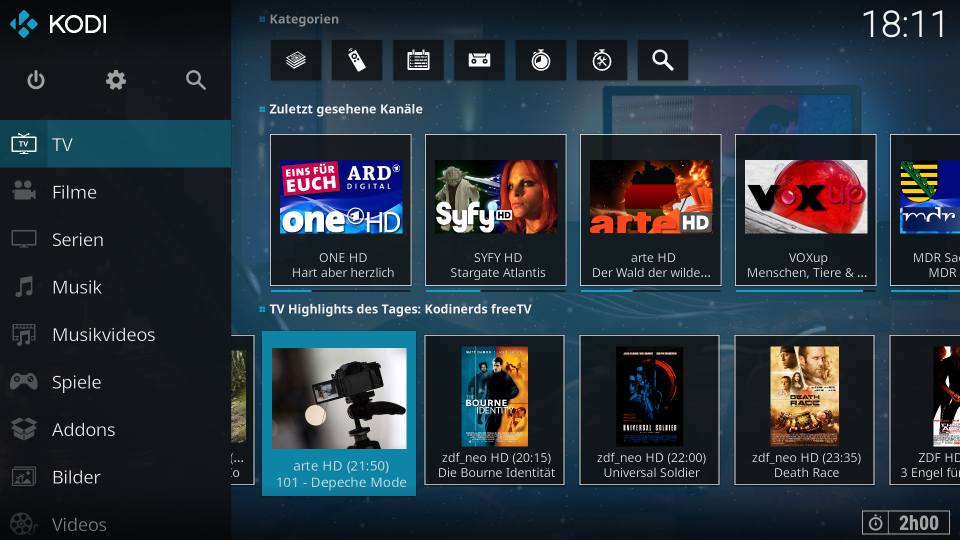Open the Bilder section
The width and height of the screenshot is (960, 540).
[116, 477]
